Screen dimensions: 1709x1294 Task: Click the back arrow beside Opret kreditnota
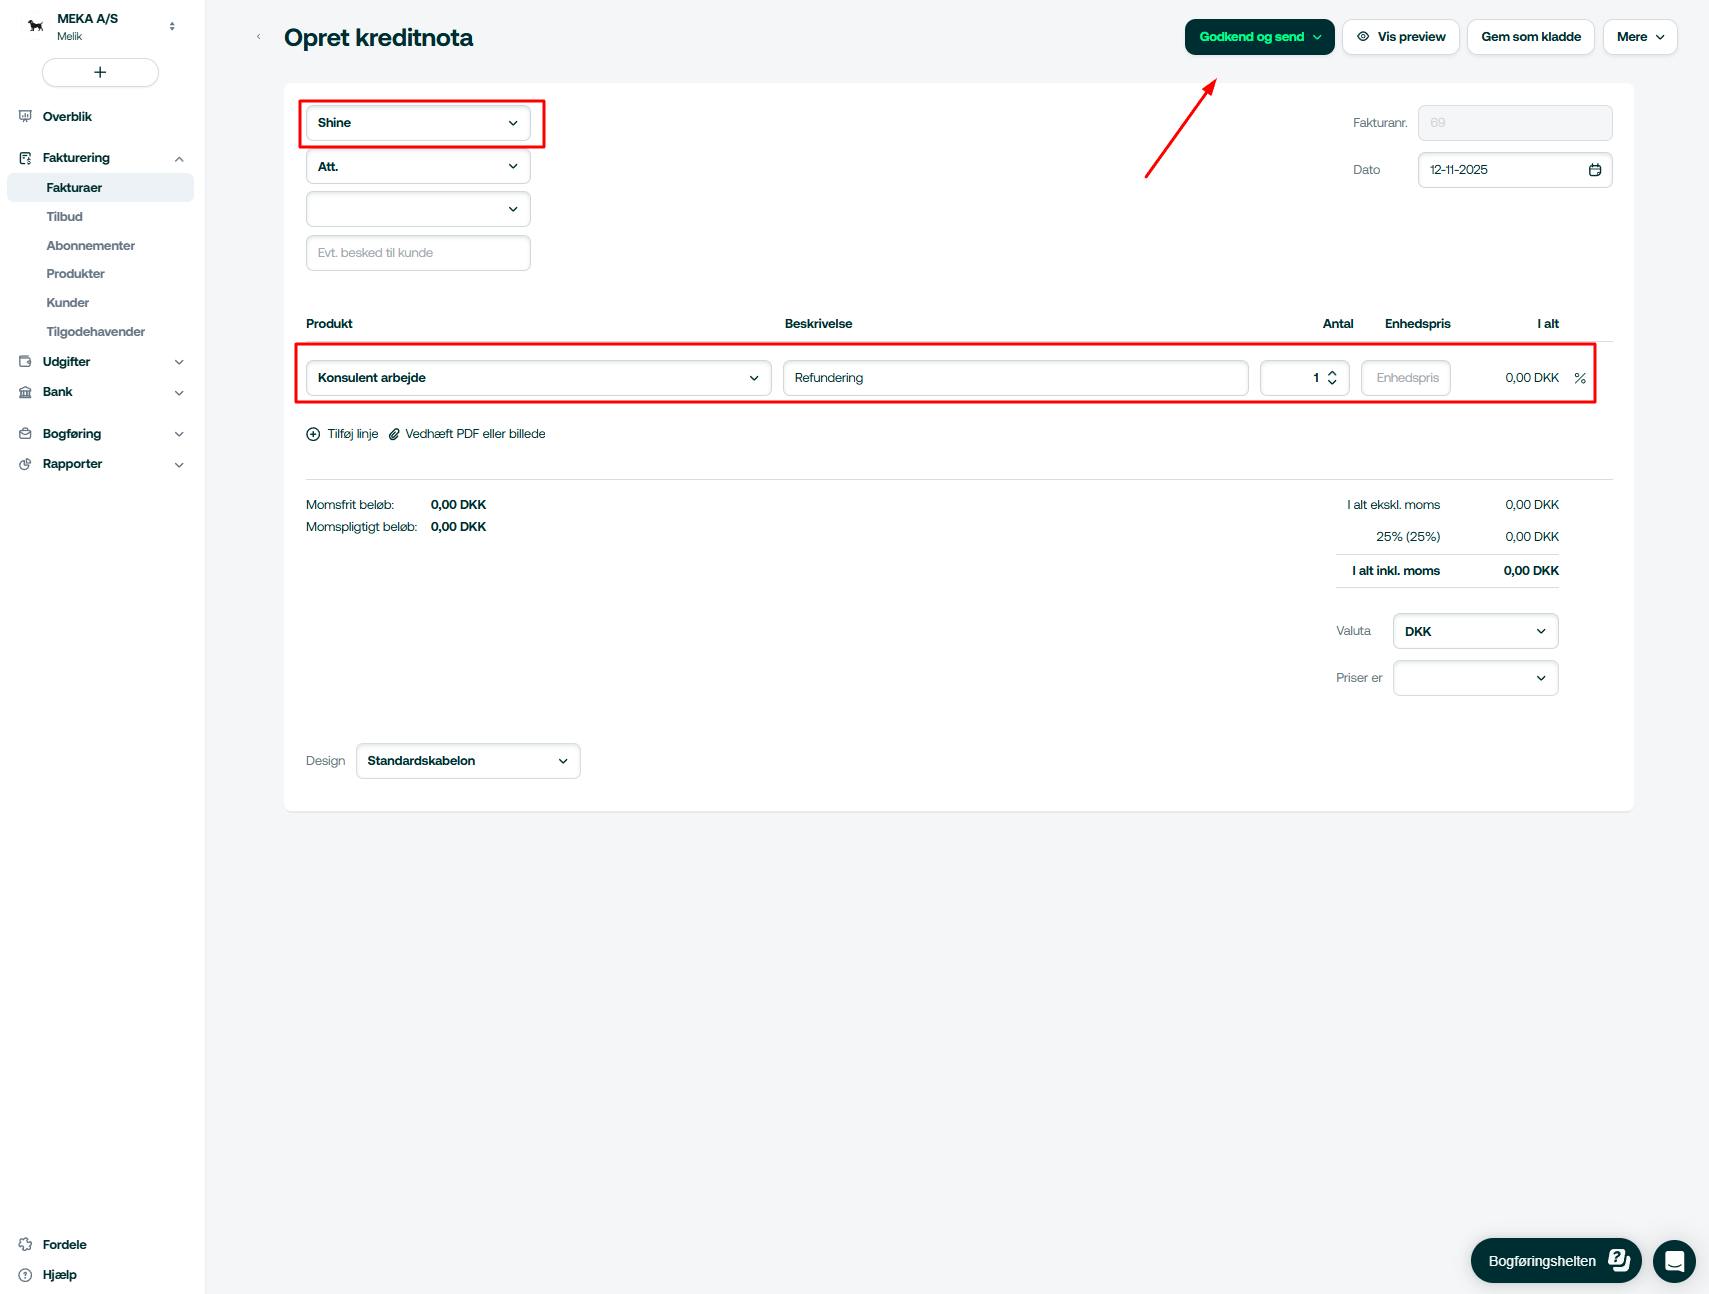coord(259,37)
